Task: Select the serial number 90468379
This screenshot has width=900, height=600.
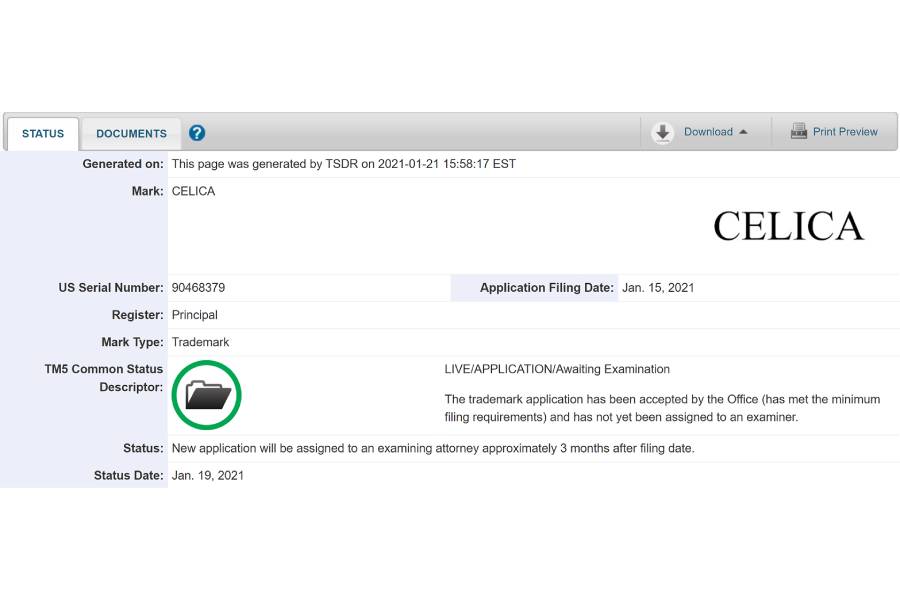Action: click(x=198, y=288)
